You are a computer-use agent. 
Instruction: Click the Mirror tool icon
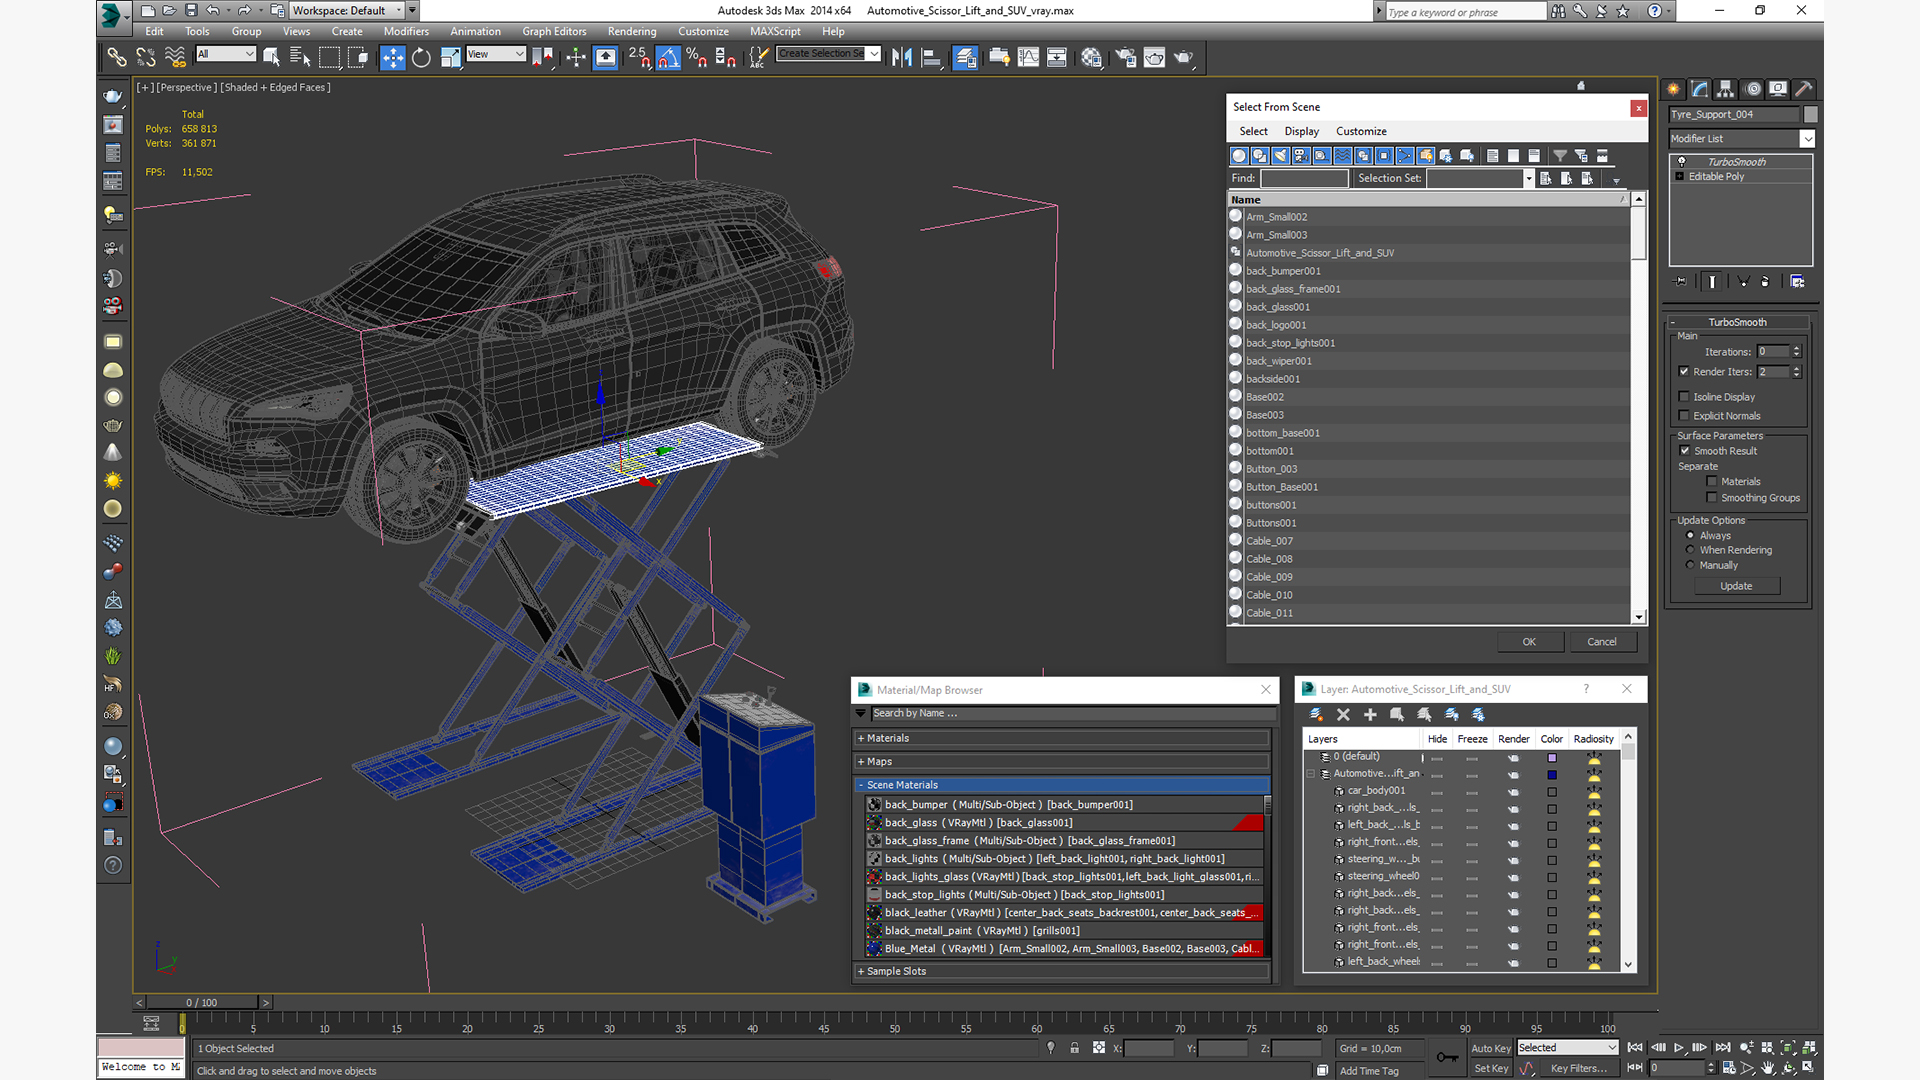[902, 57]
